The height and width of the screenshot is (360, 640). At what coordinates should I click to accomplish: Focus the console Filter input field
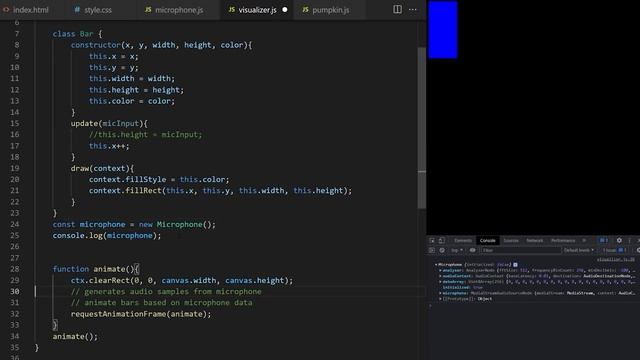(x=521, y=250)
